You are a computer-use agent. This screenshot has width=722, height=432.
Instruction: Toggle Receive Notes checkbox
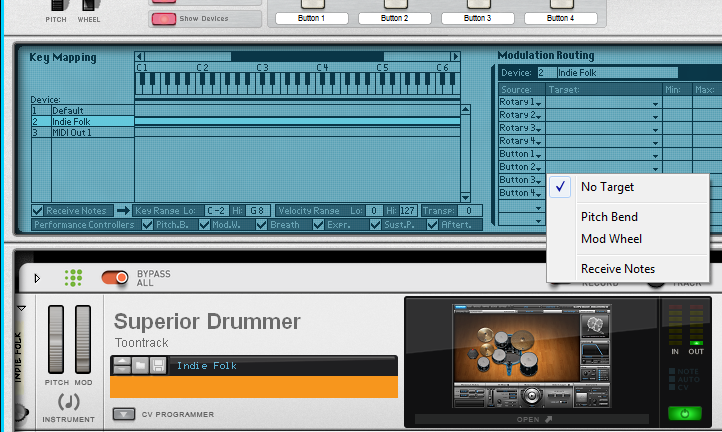point(38,210)
